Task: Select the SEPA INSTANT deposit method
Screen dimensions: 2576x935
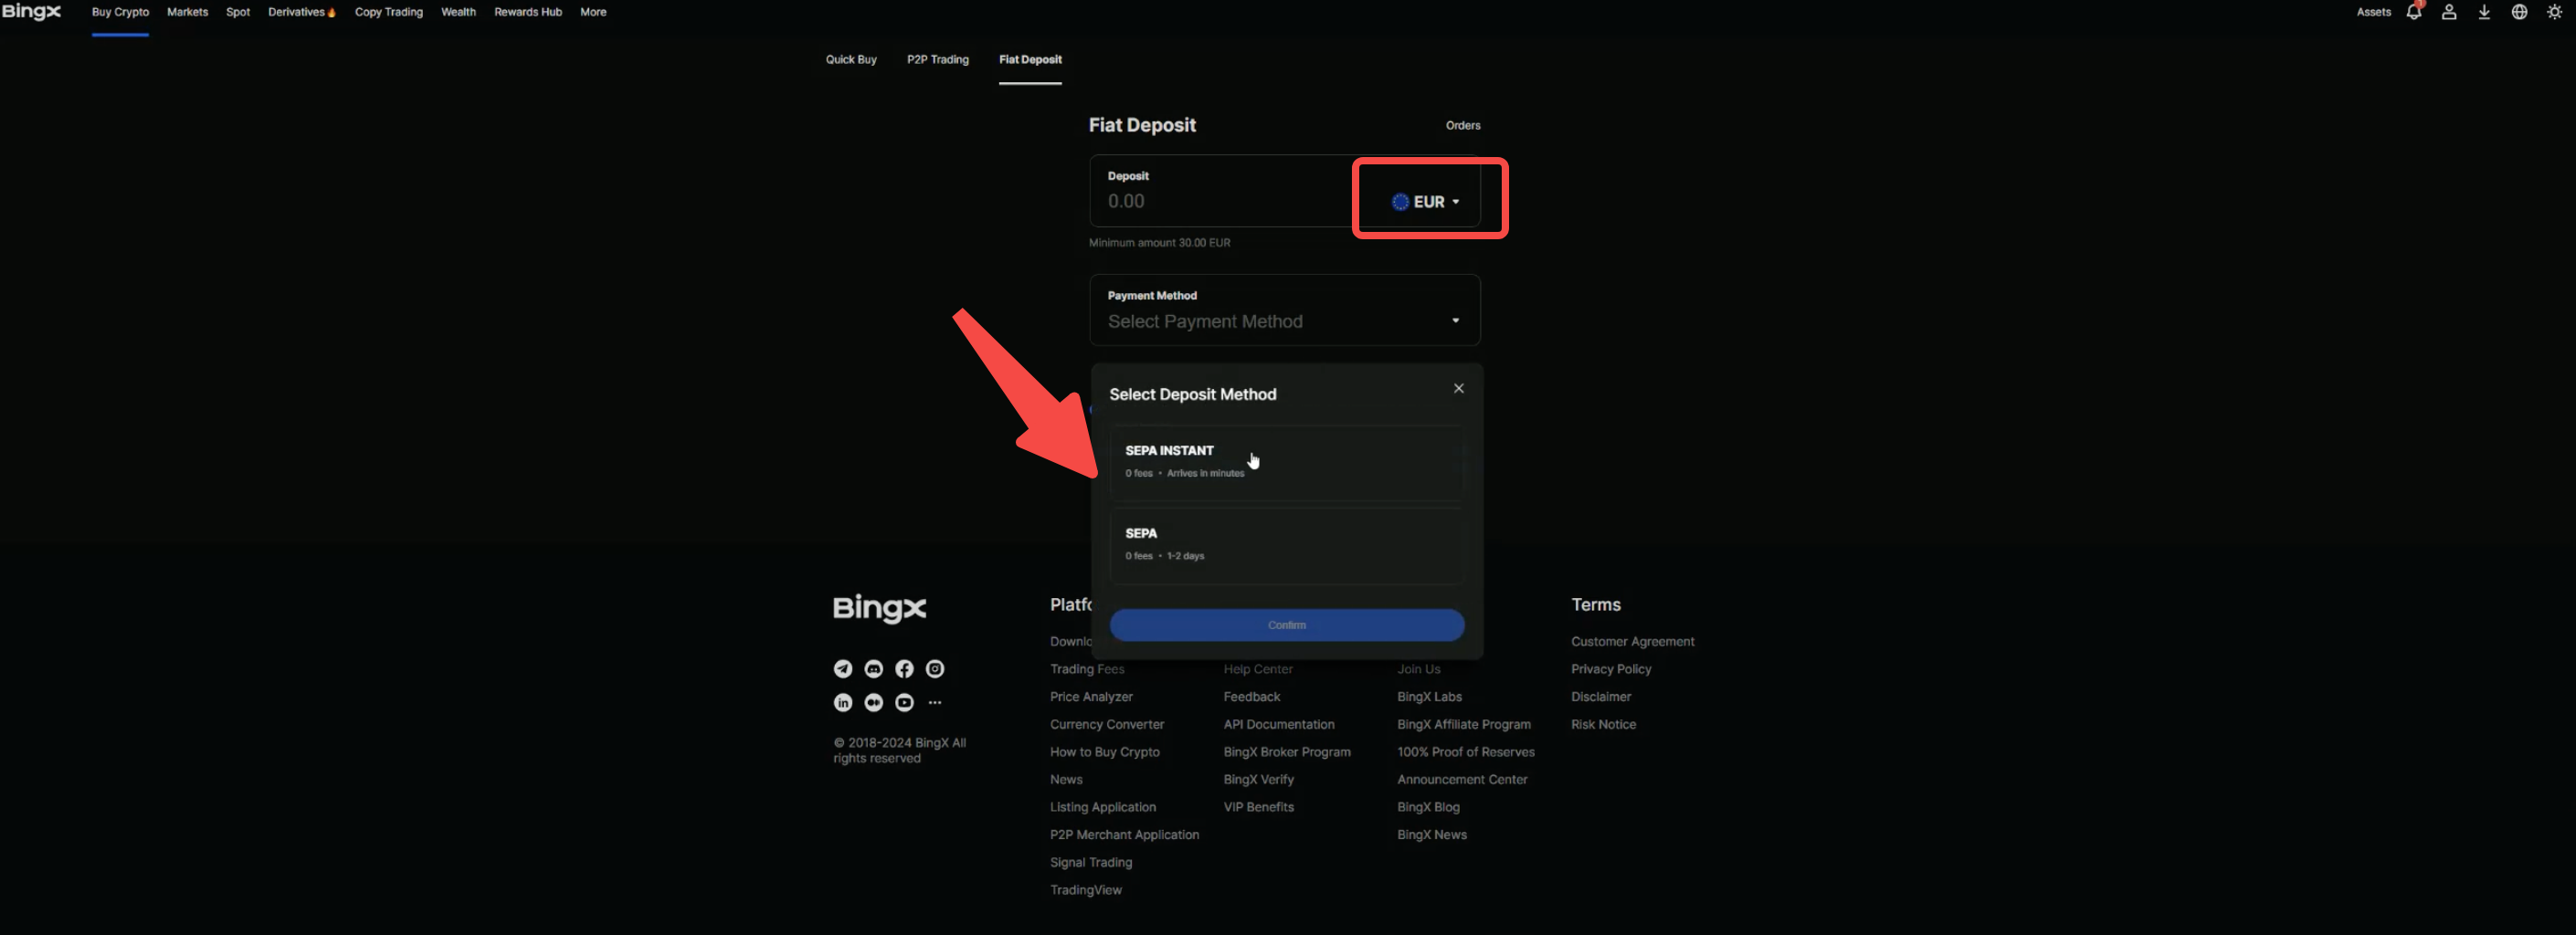Action: pyautogui.click(x=1286, y=462)
